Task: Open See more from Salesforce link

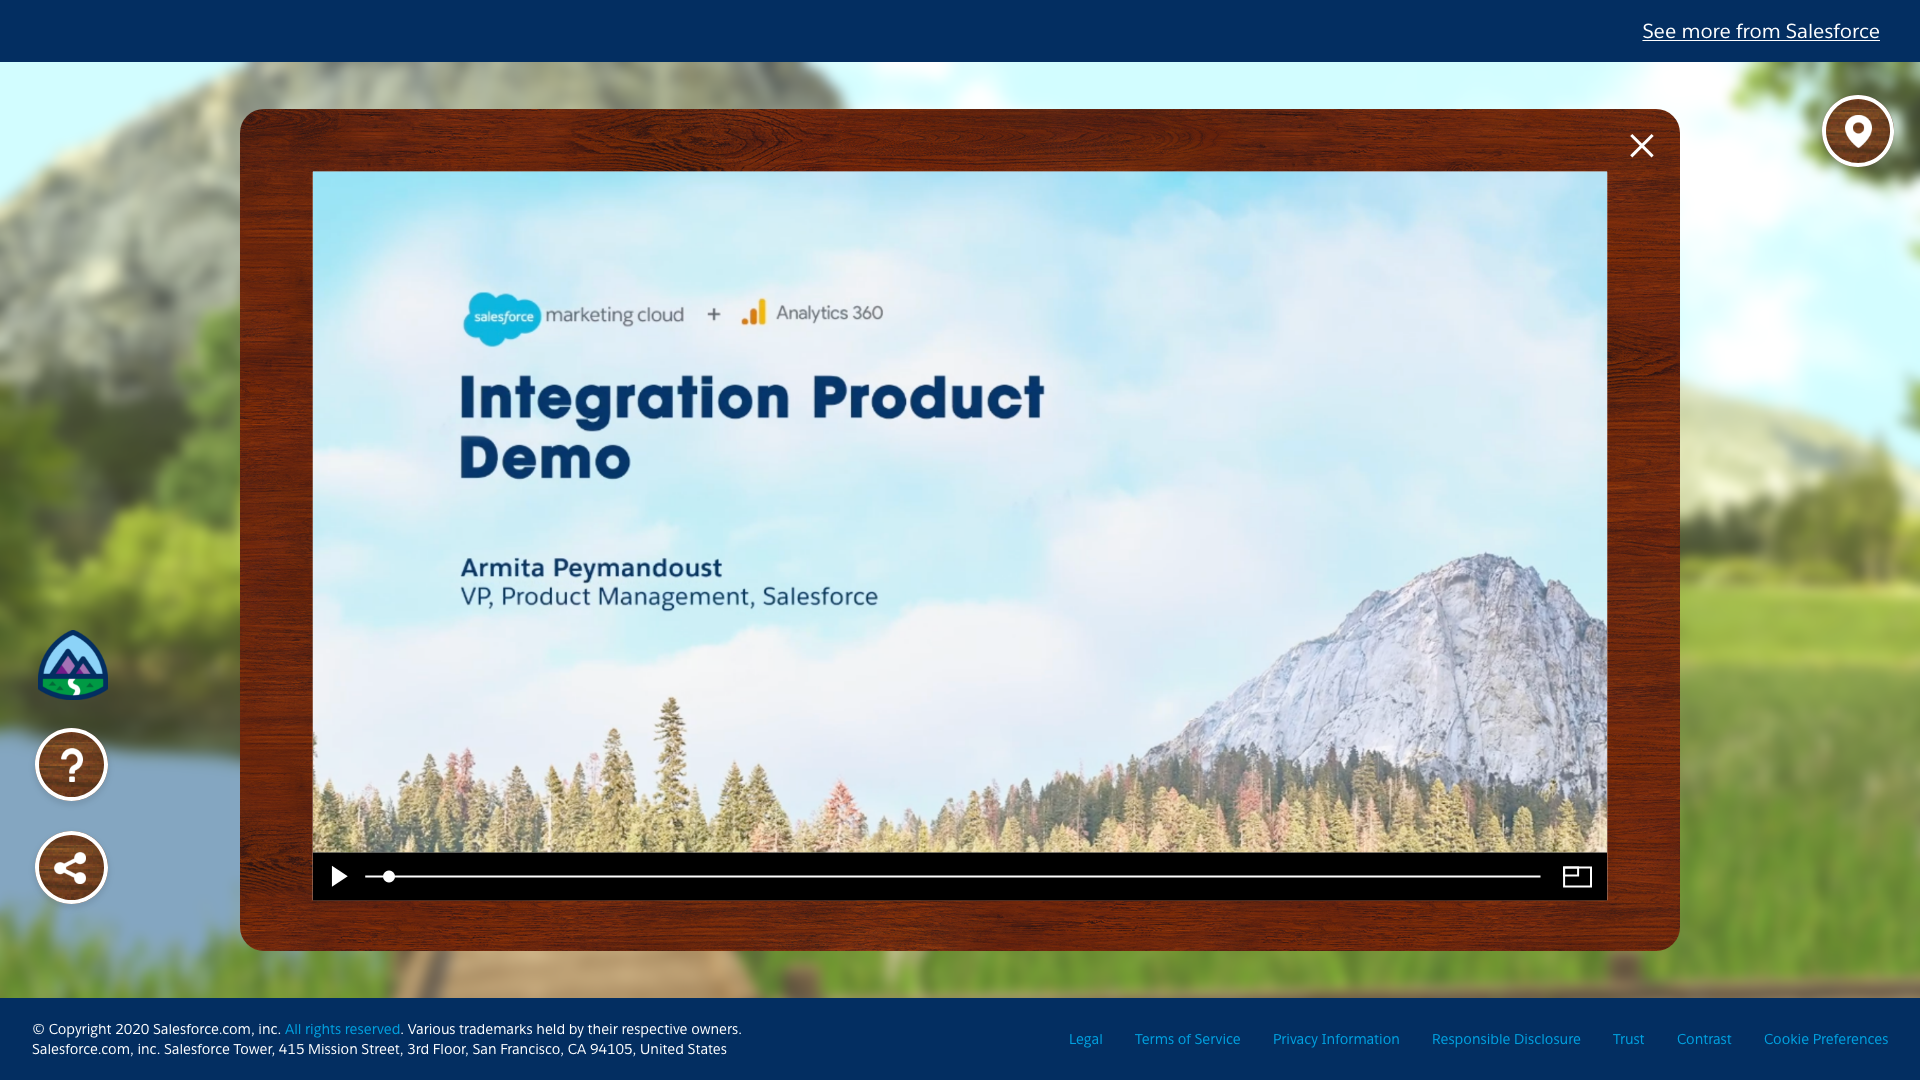Action: [x=1760, y=31]
